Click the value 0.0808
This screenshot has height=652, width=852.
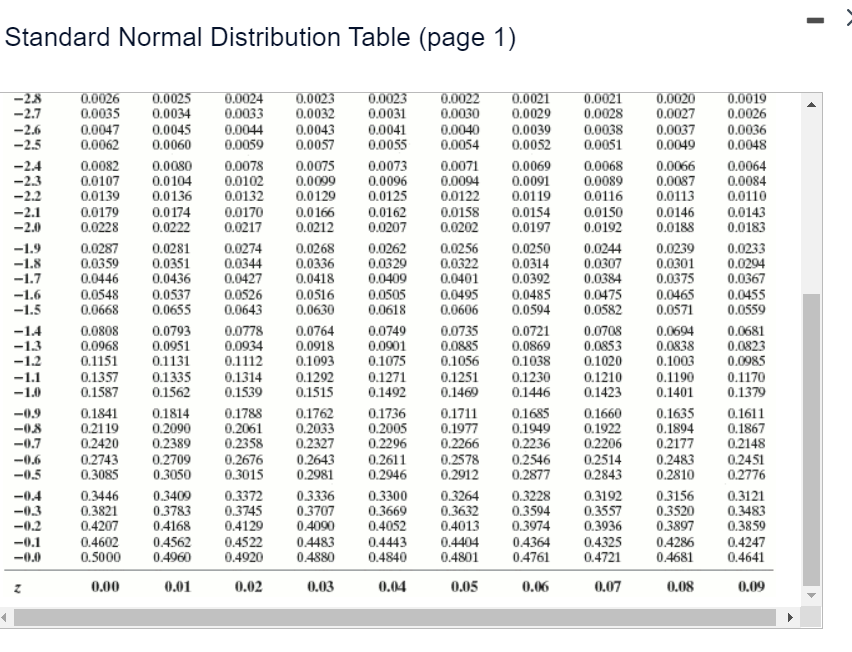point(100,331)
